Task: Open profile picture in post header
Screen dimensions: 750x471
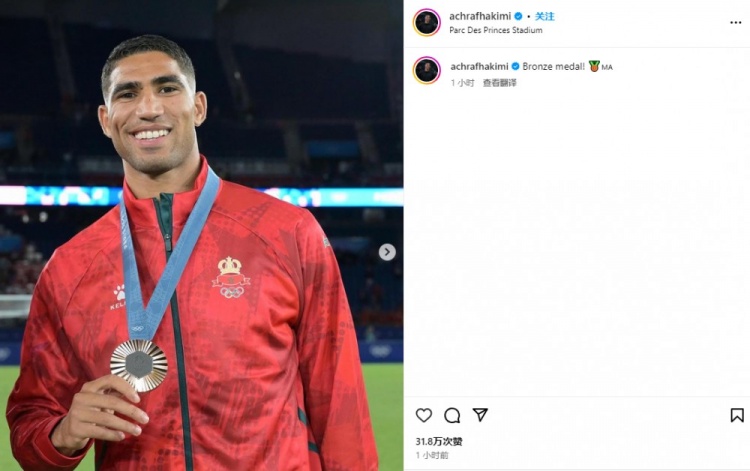Action: pyautogui.click(x=427, y=22)
